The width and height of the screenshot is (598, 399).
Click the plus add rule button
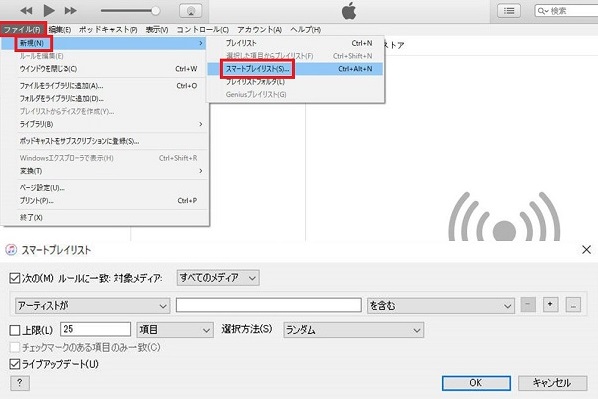click(x=550, y=305)
